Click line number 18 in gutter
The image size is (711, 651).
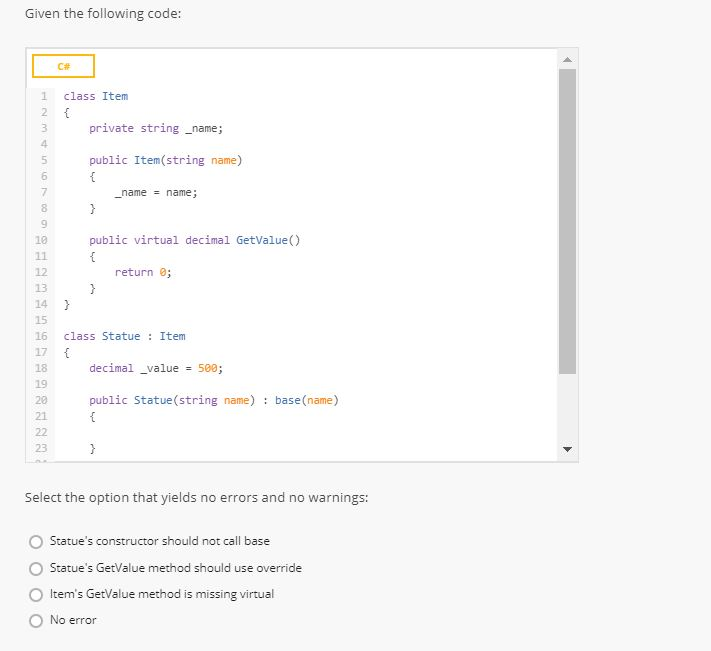pos(41,368)
